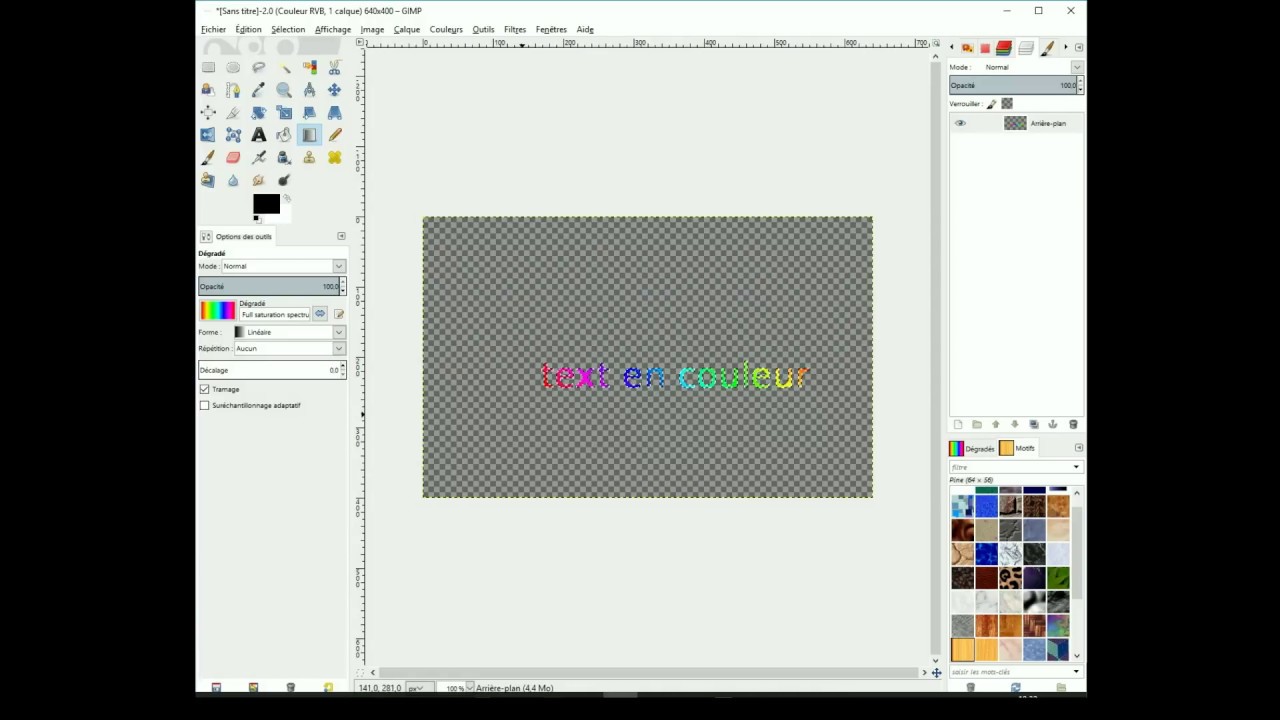Toggle lock pixels brush icon
Screen dimensions: 1280x720
(992, 104)
